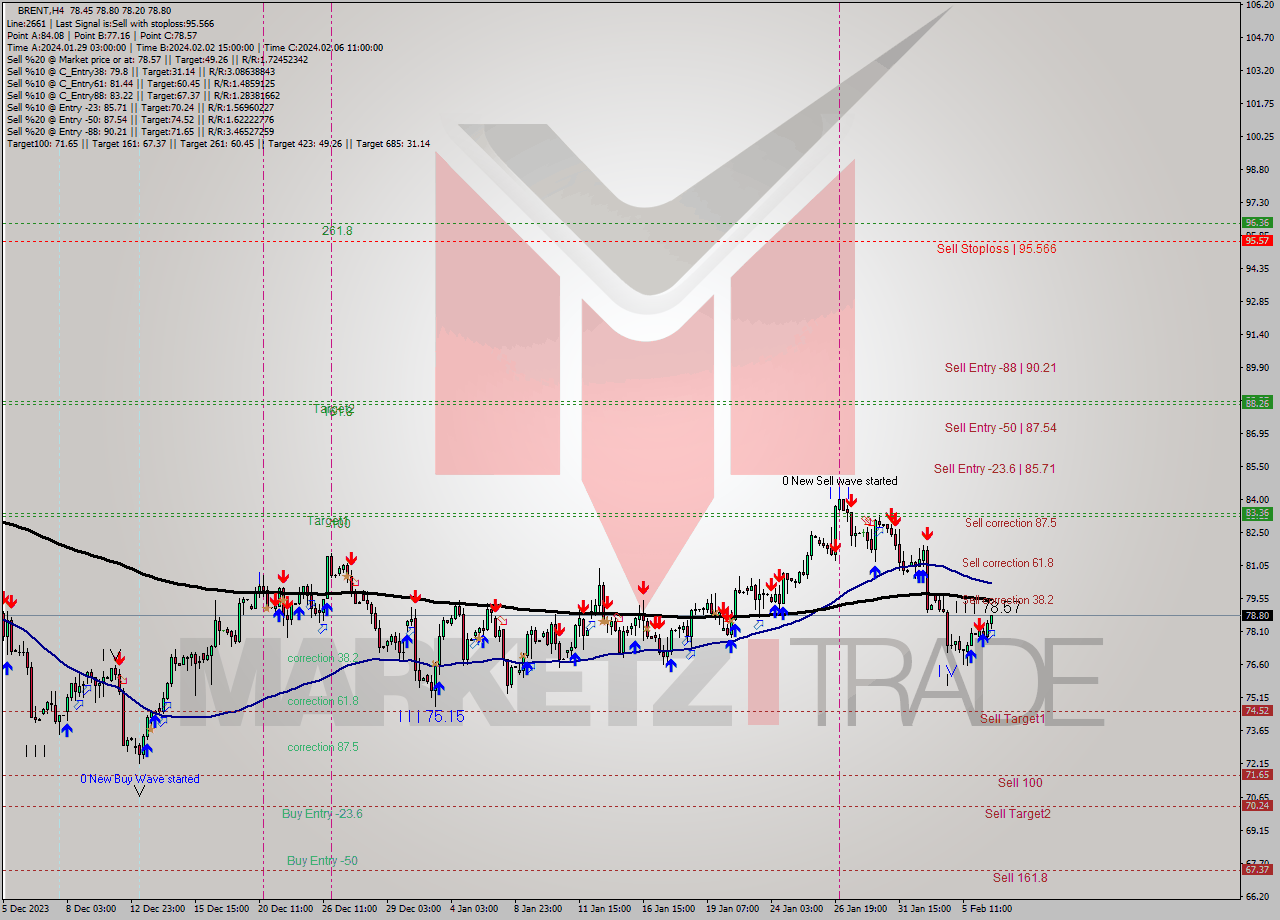The image size is (1280, 920).
Task: Click the Buy Entry -50 label
Action: tap(322, 860)
